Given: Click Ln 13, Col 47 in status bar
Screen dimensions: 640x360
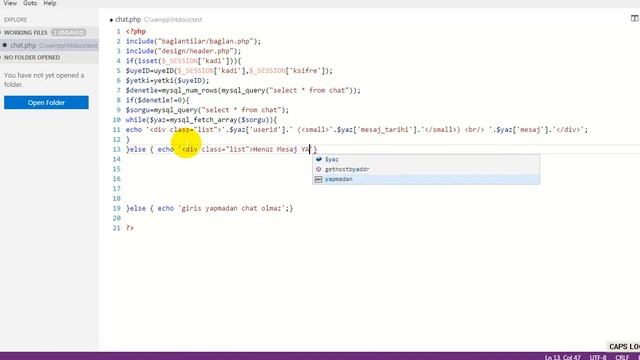Looking at the screenshot, I should click(562, 357).
